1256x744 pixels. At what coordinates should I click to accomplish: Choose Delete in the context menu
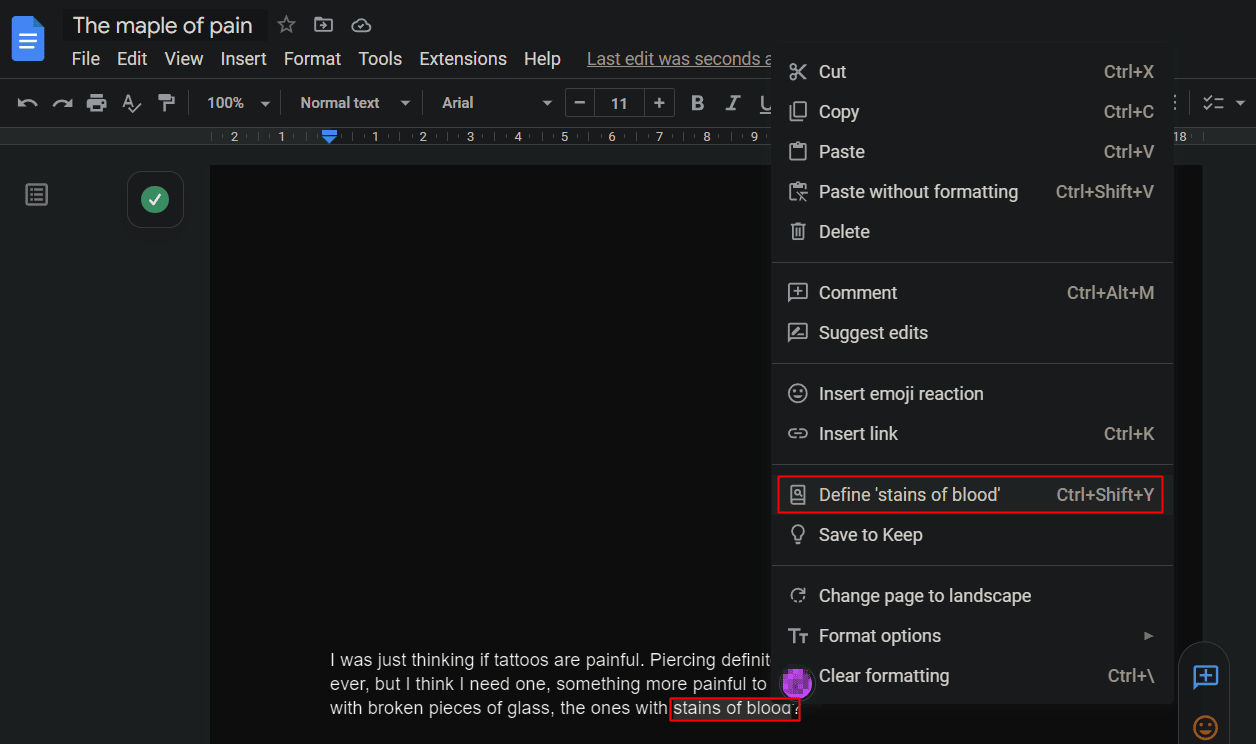(972, 232)
